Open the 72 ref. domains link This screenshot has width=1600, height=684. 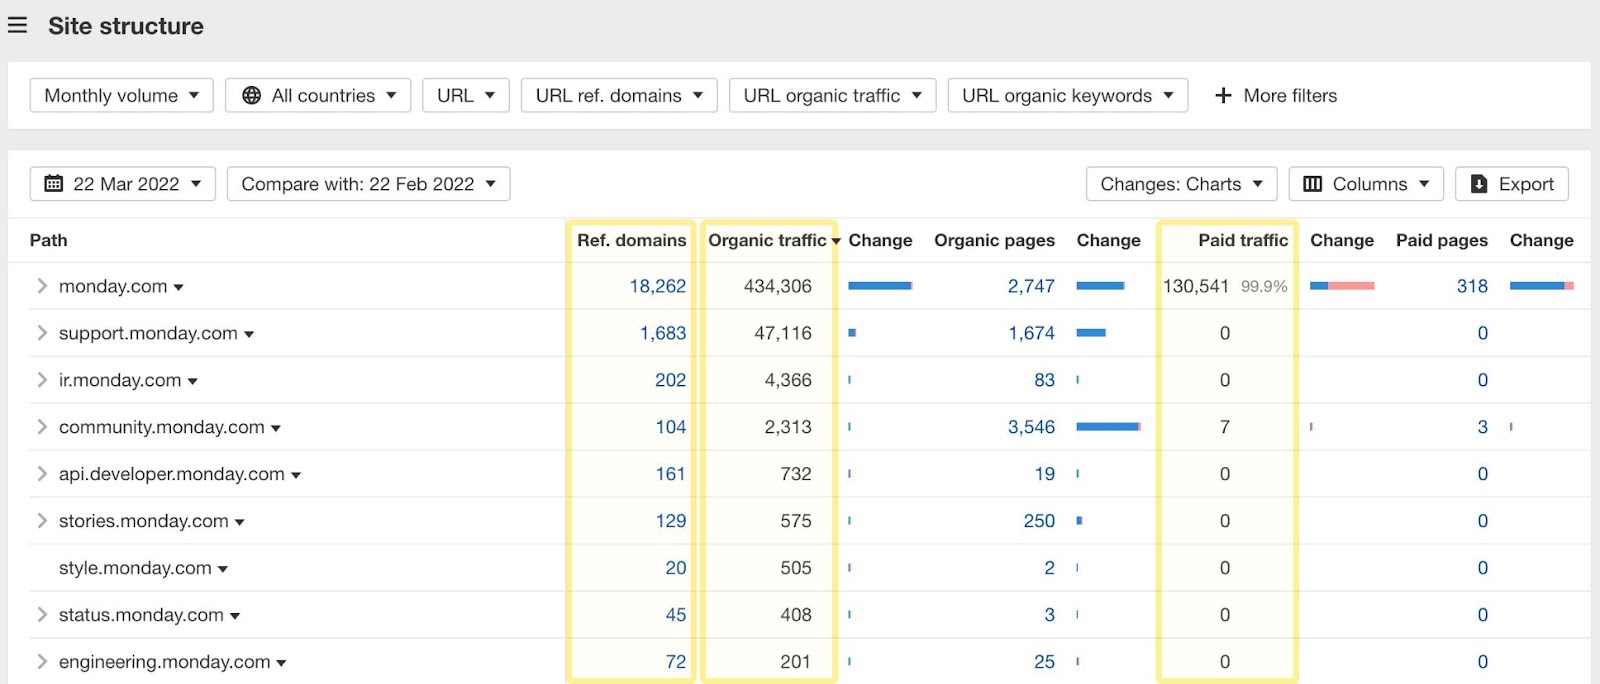(676, 662)
